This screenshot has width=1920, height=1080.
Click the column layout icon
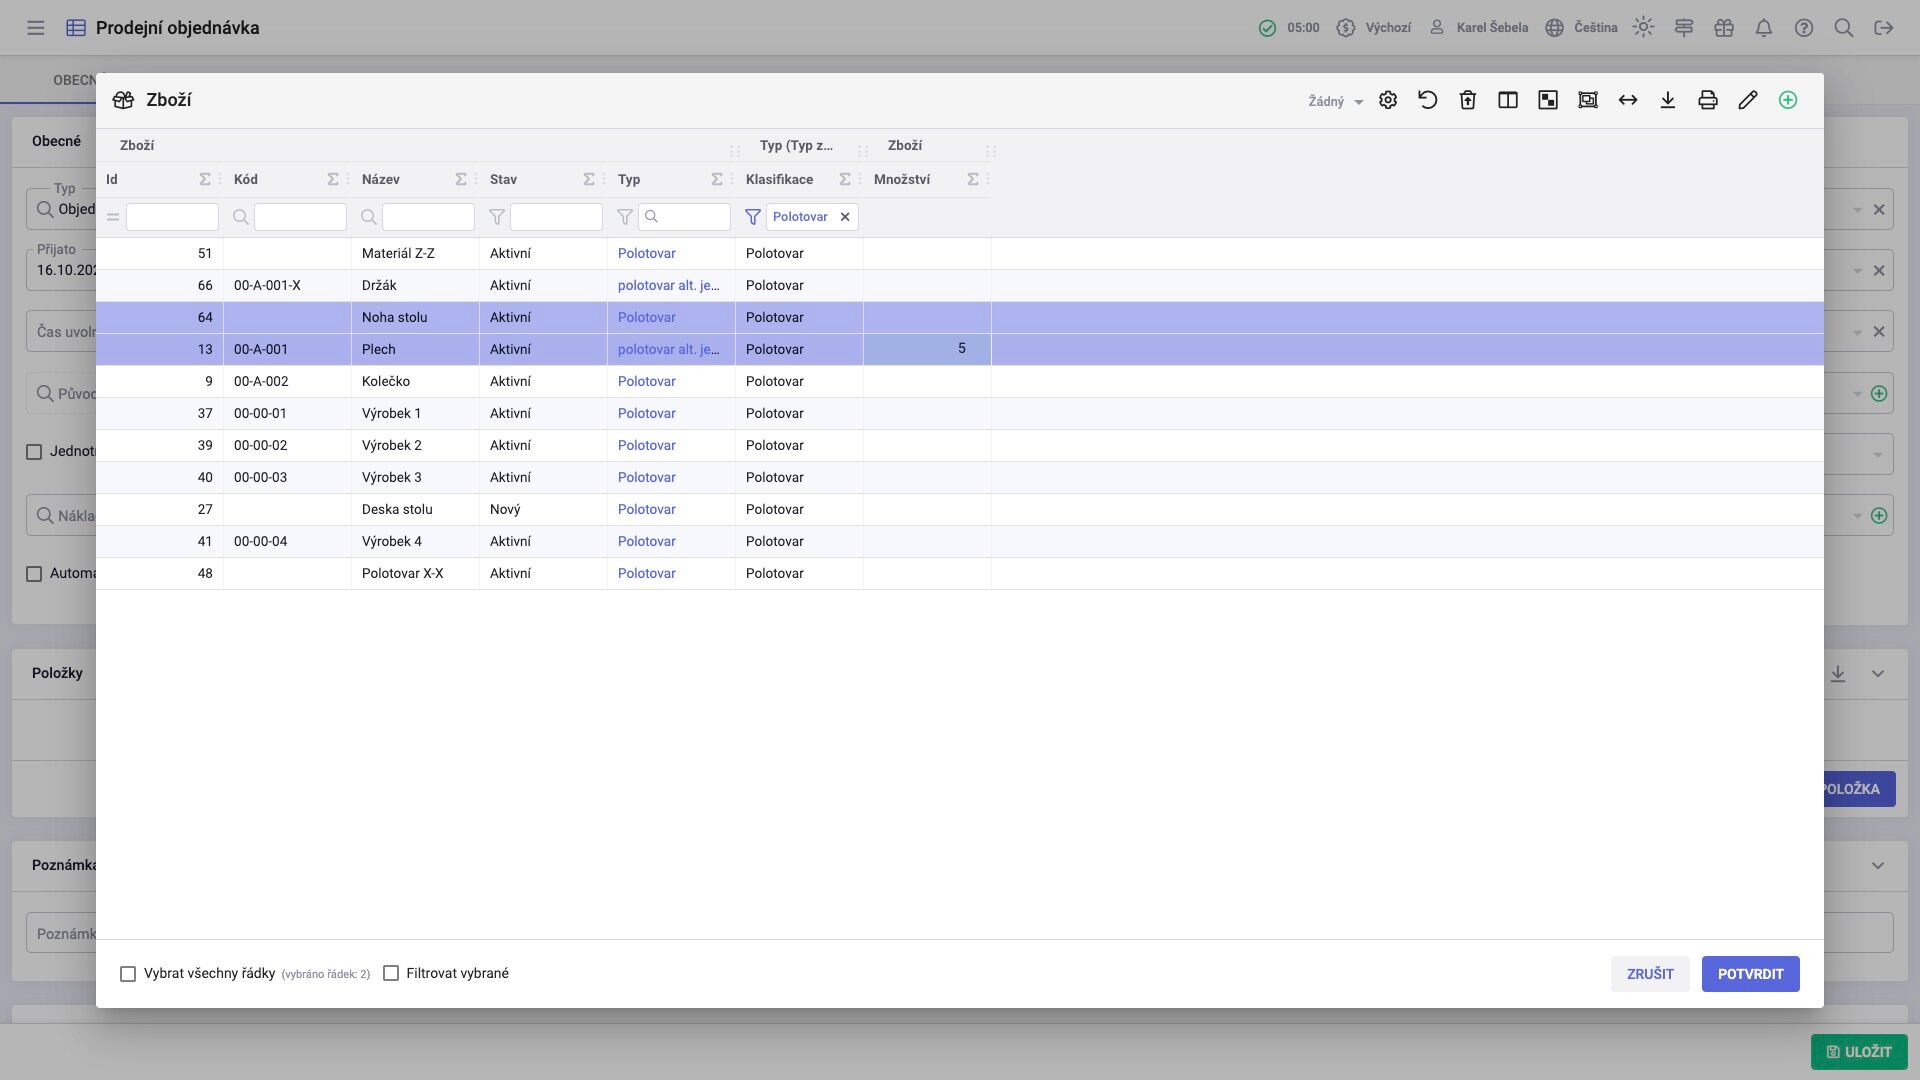[x=1508, y=100]
